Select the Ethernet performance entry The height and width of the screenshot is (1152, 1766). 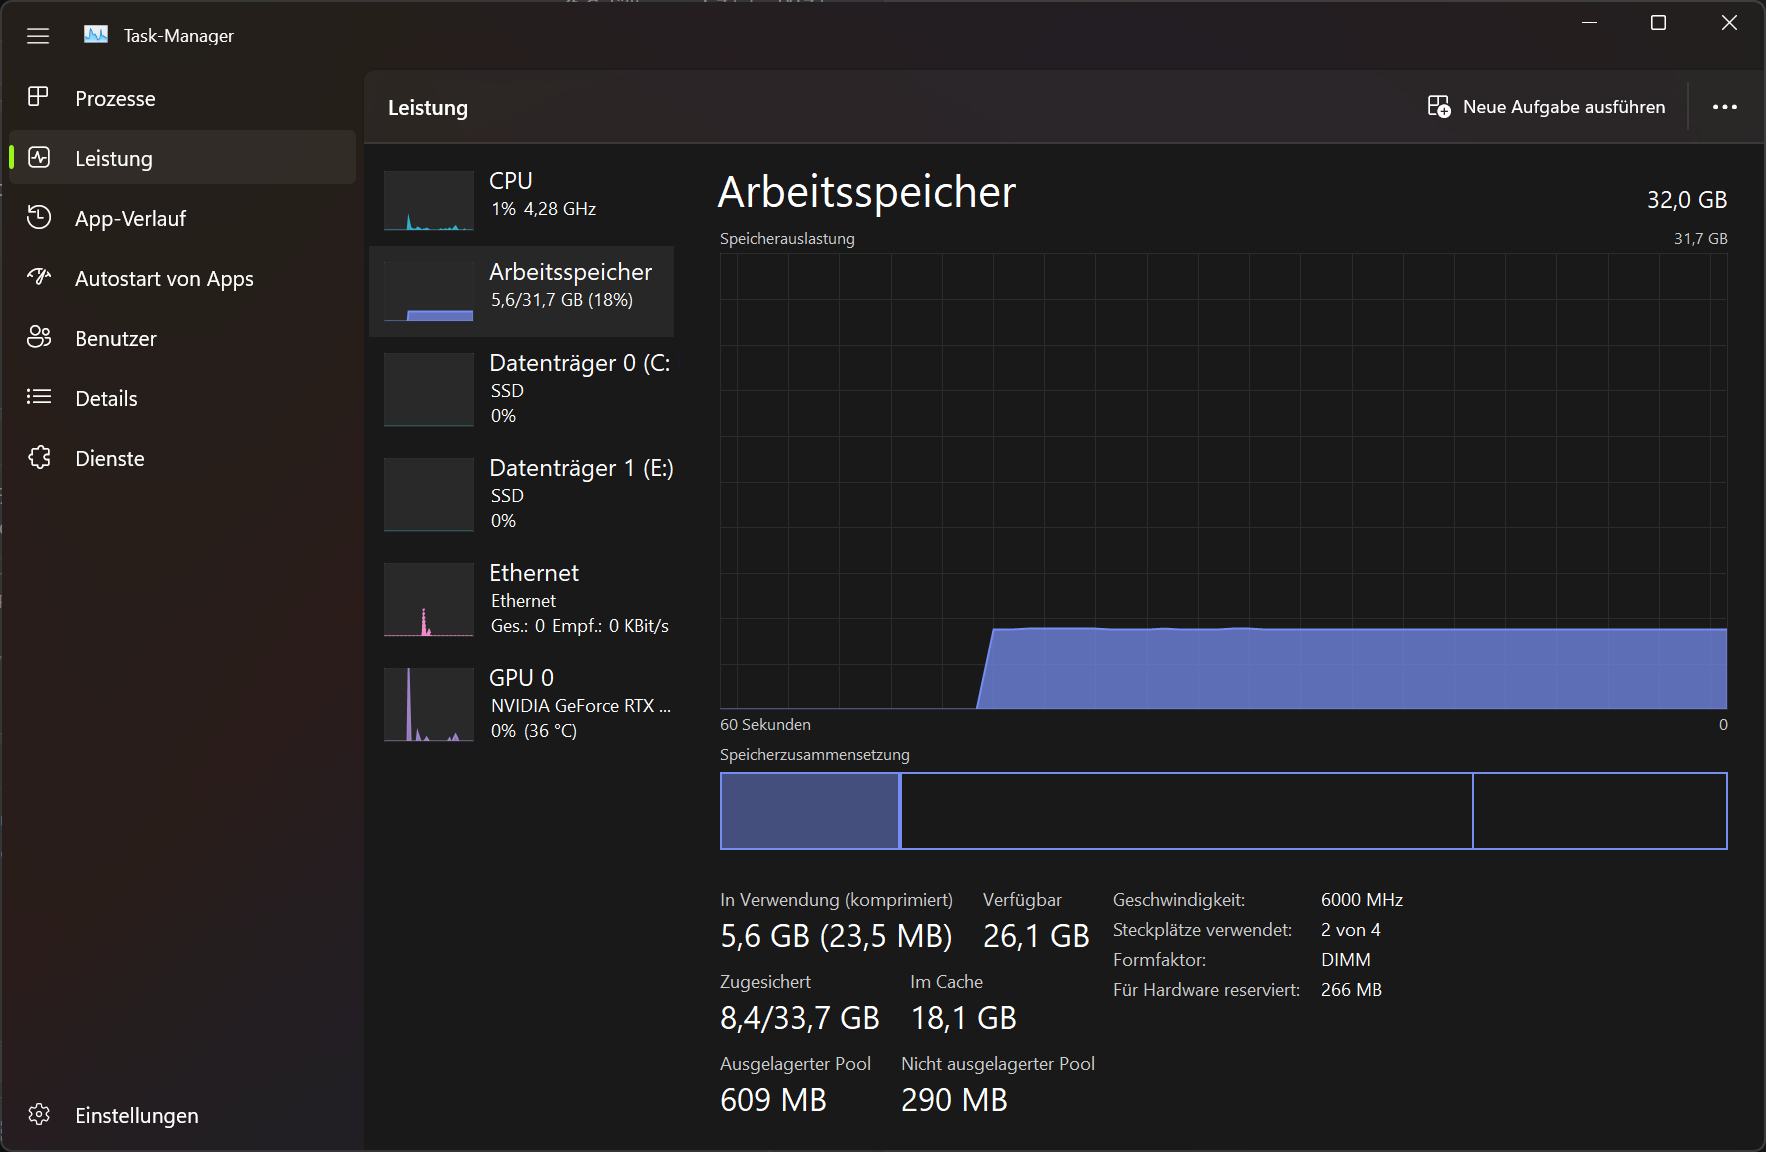[521, 600]
